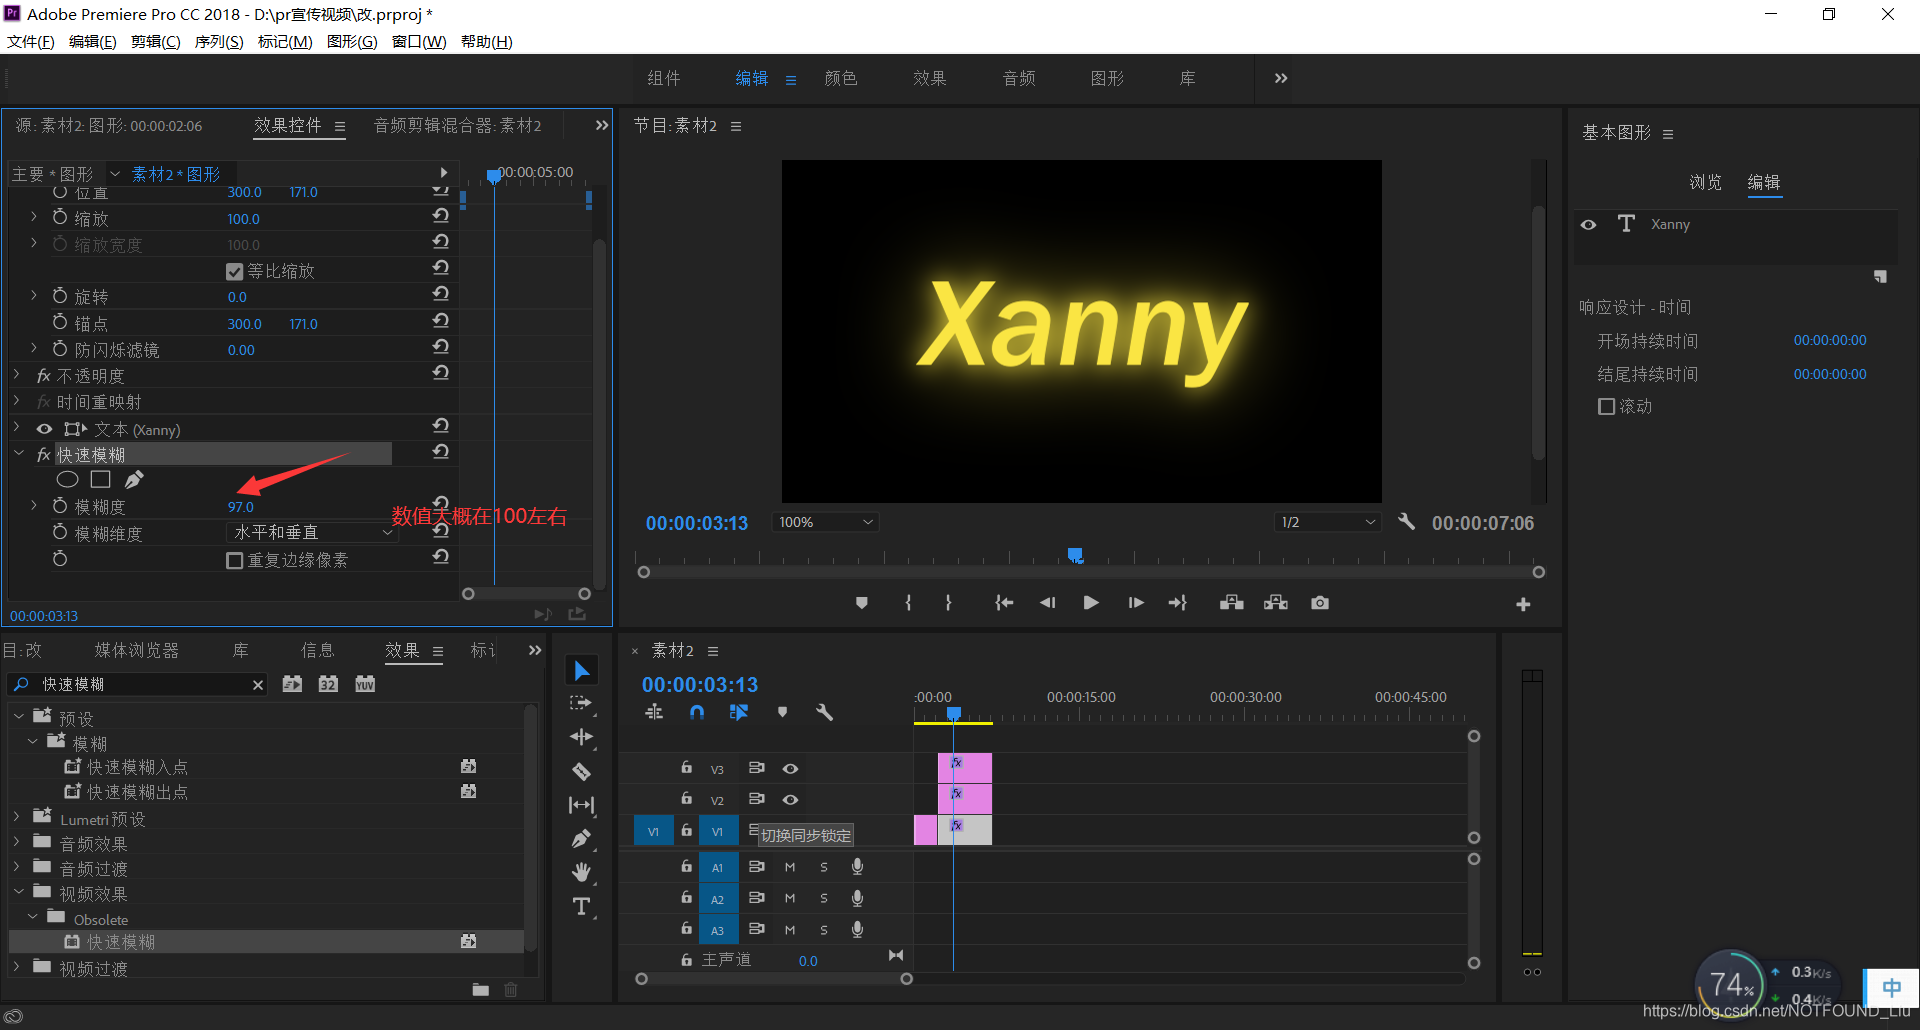Play the program monitor video

pos(1091,603)
